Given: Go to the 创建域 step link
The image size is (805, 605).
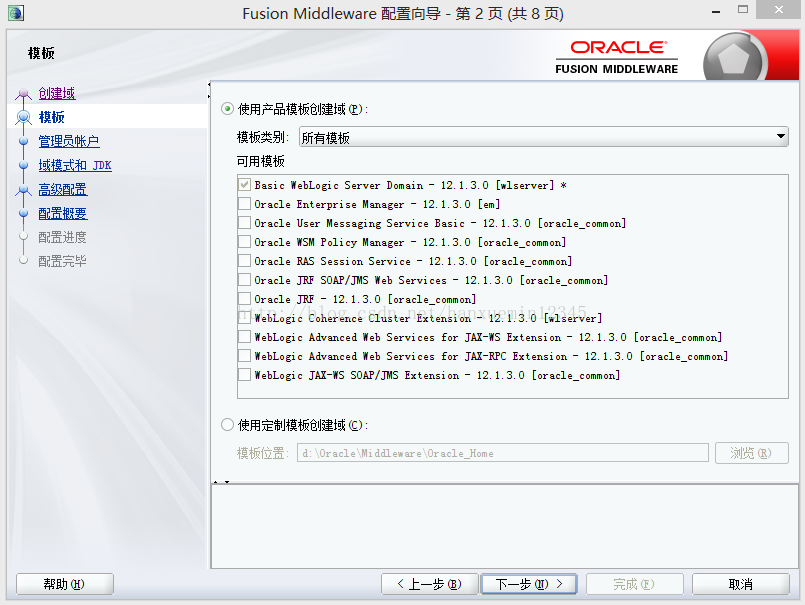Looking at the screenshot, I should [x=57, y=93].
